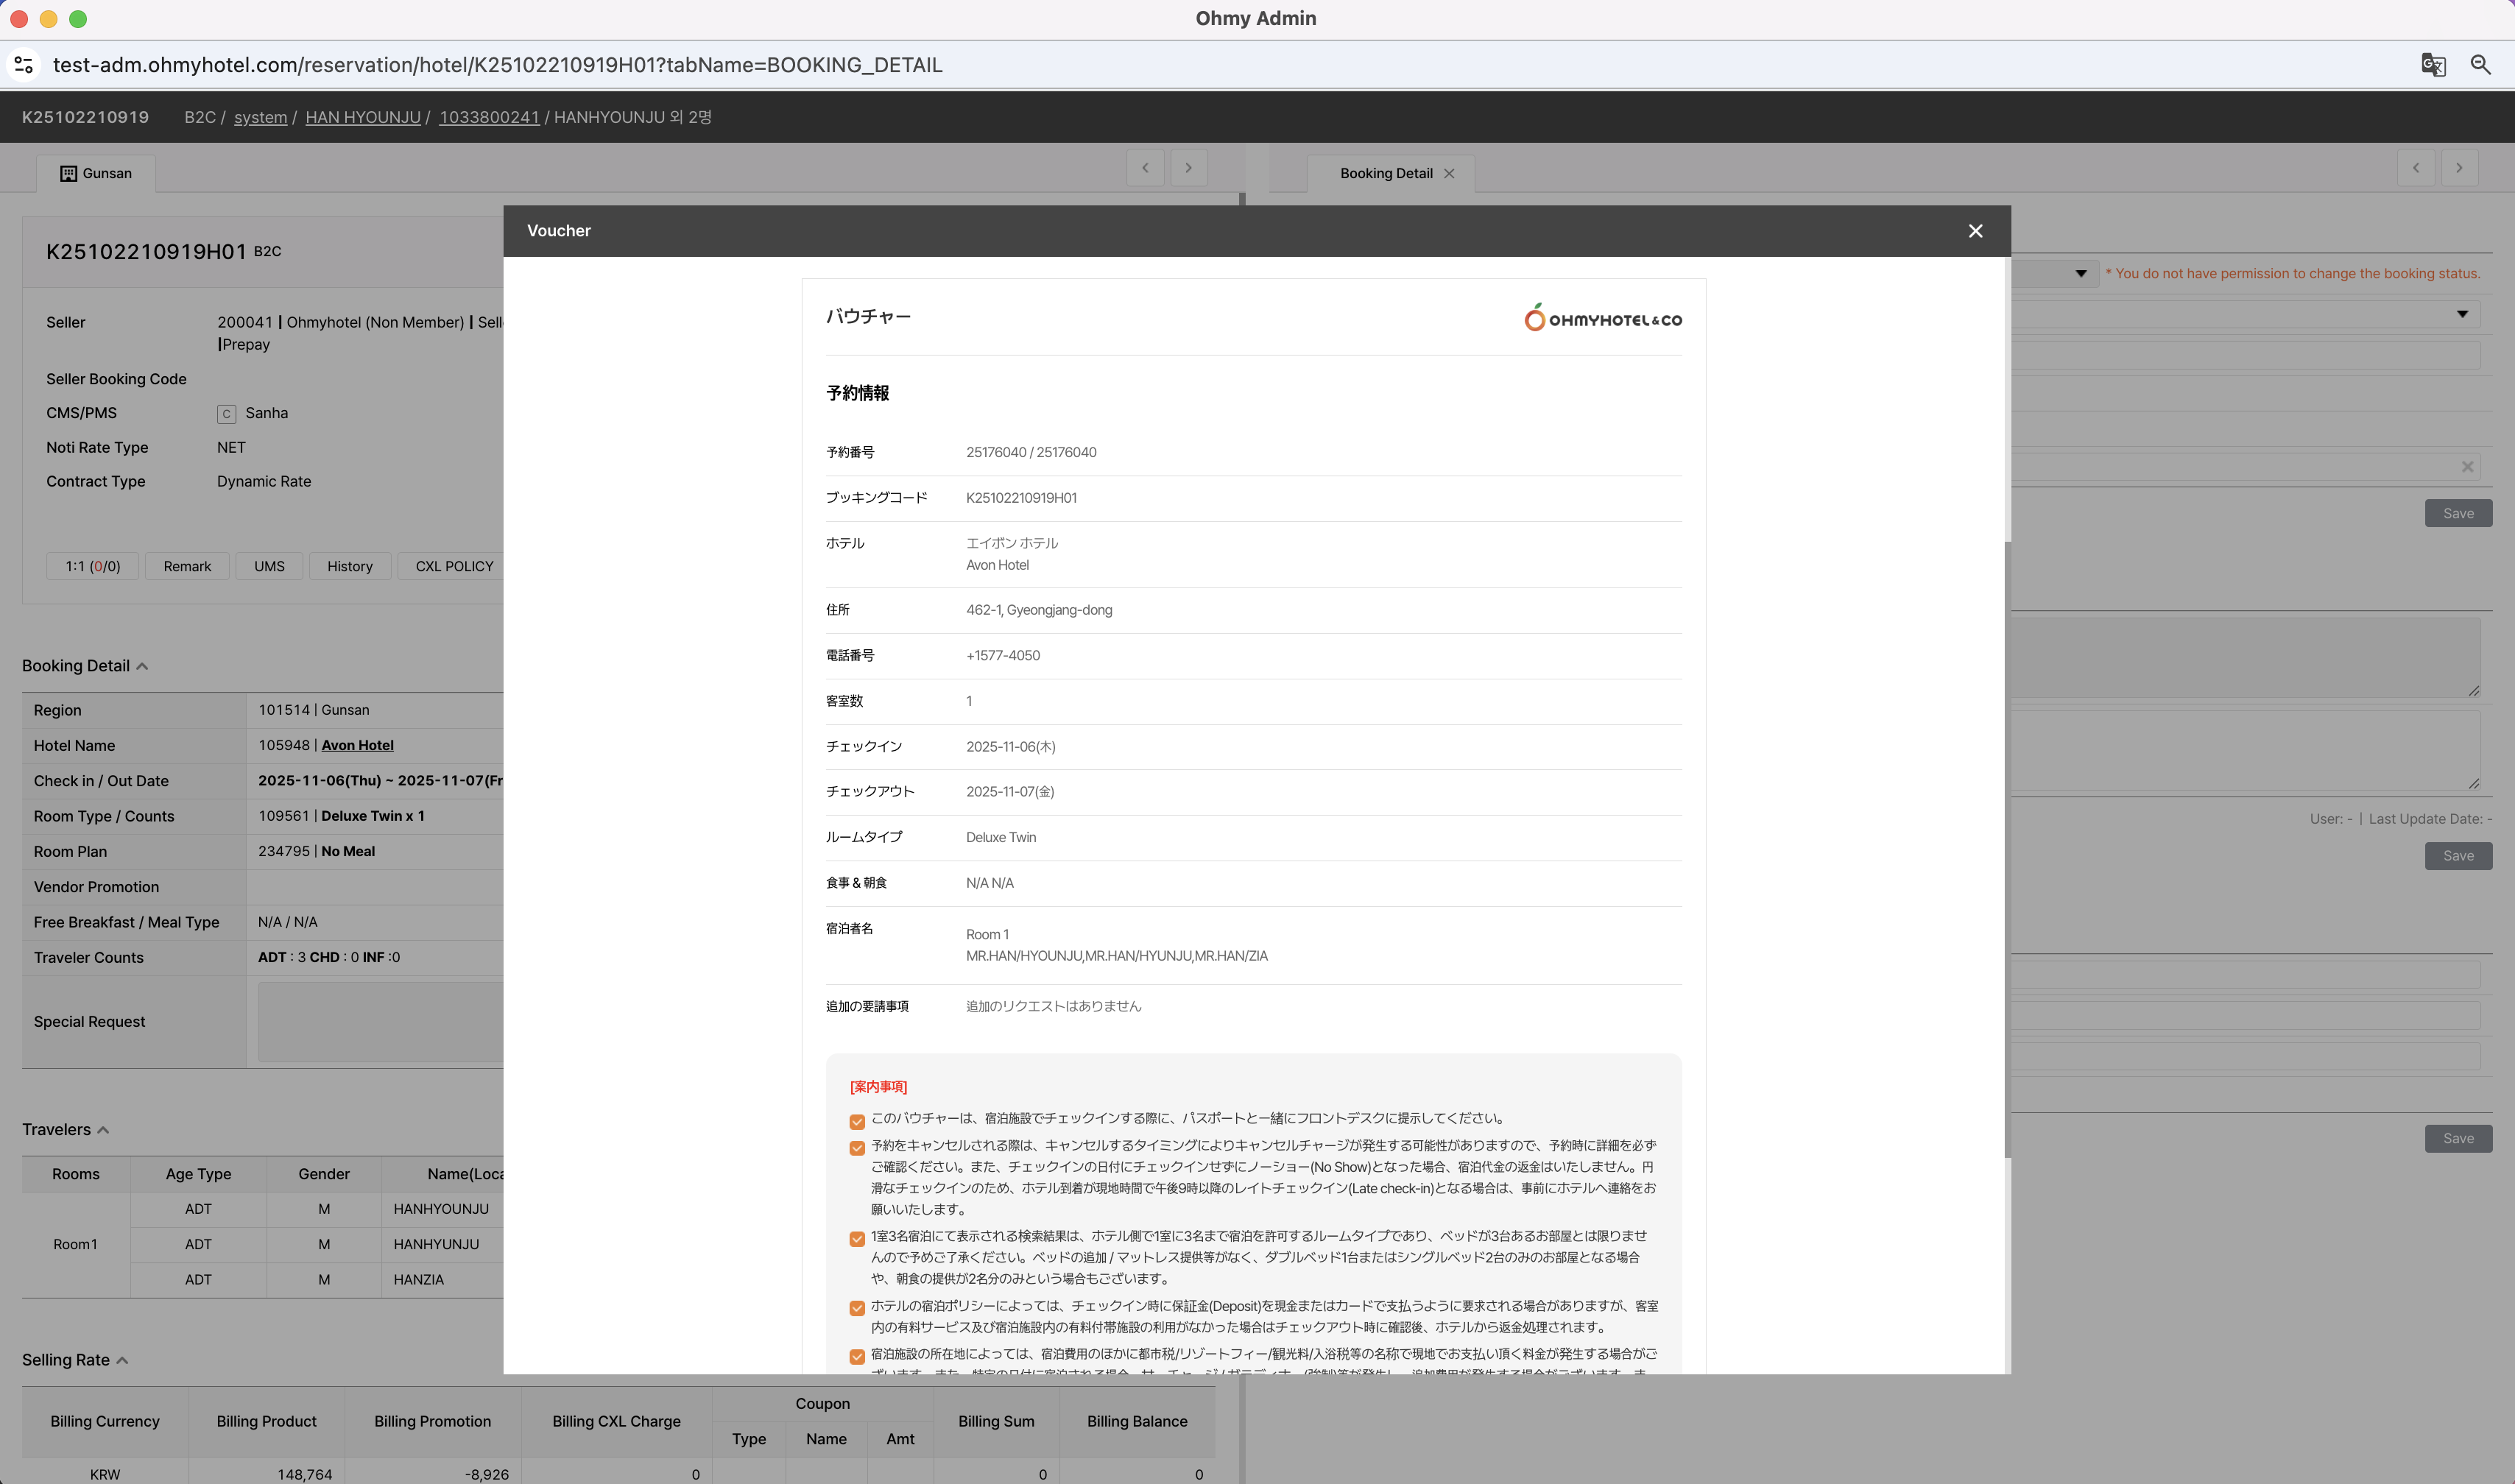The height and width of the screenshot is (1484, 2515).
Task: Click the right arrow next to Gunsan tab
Action: coord(1188,168)
